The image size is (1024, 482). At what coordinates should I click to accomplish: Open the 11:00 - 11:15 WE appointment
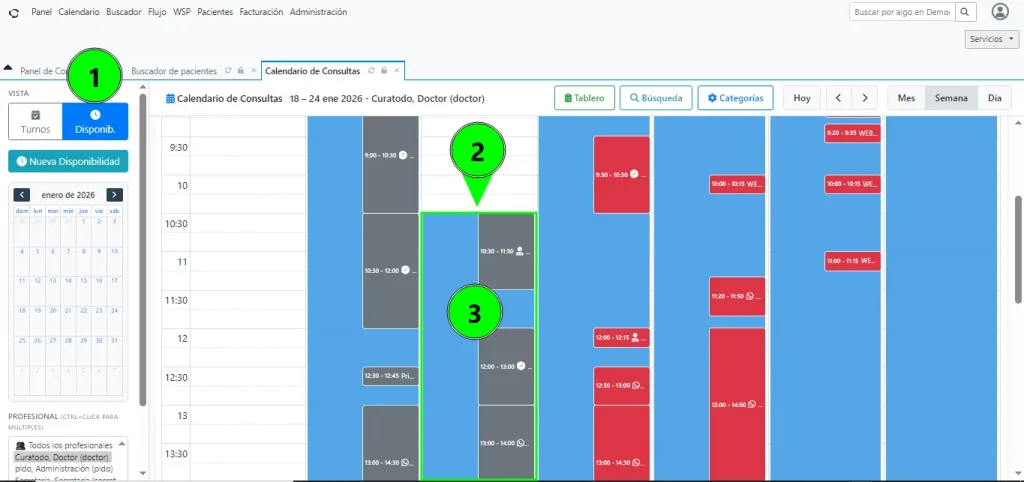pyautogui.click(x=852, y=261)
